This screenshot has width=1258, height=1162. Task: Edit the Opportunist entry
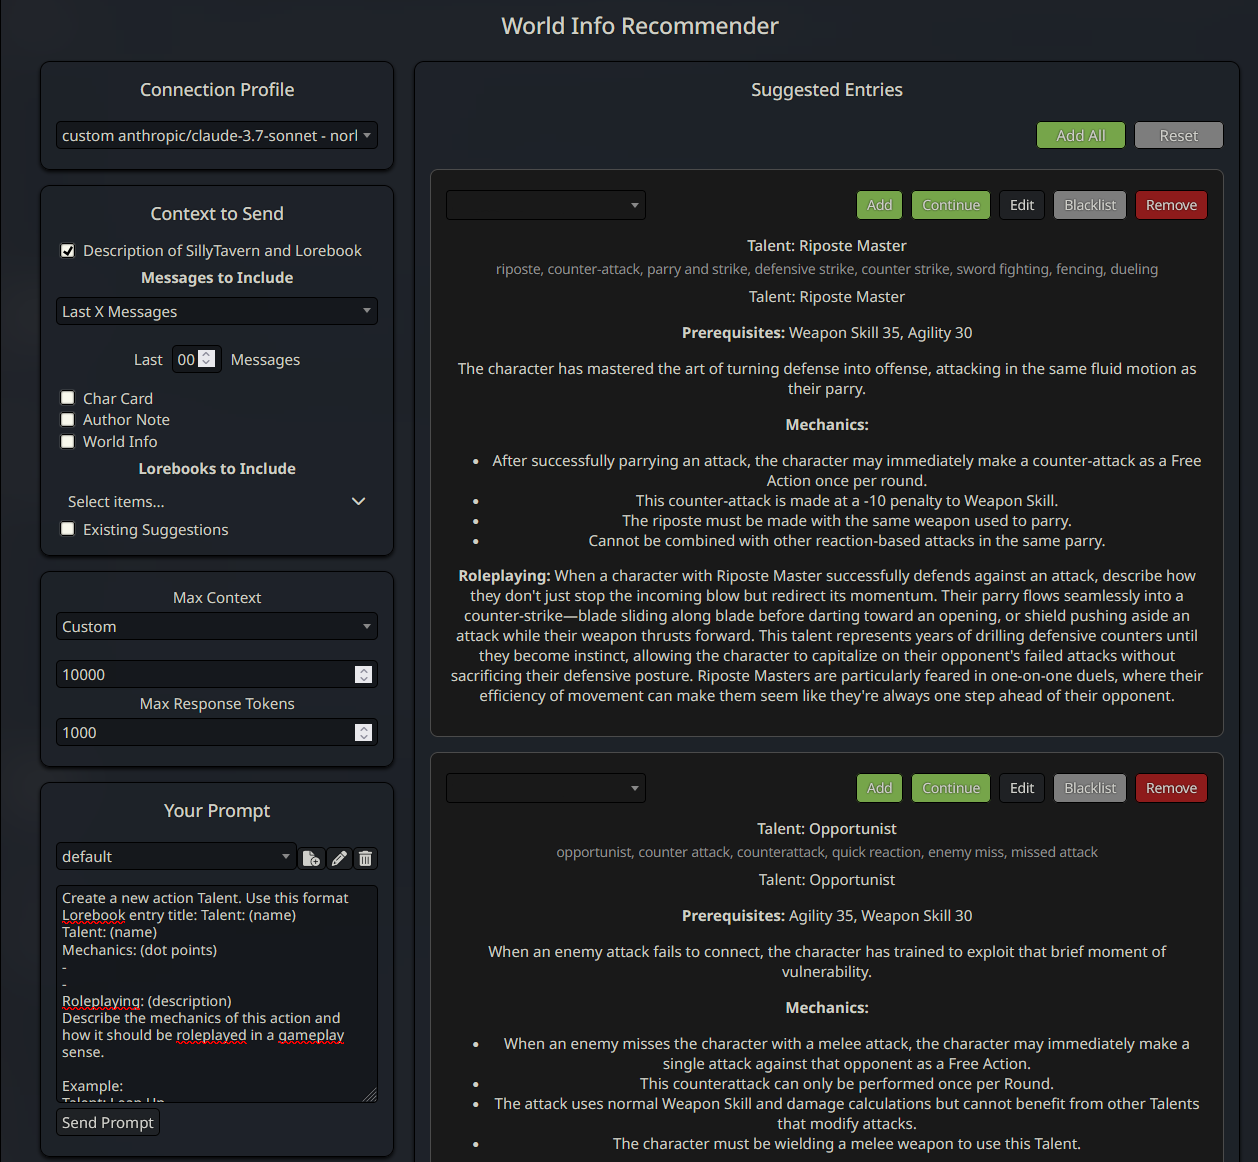point(1022,788)
